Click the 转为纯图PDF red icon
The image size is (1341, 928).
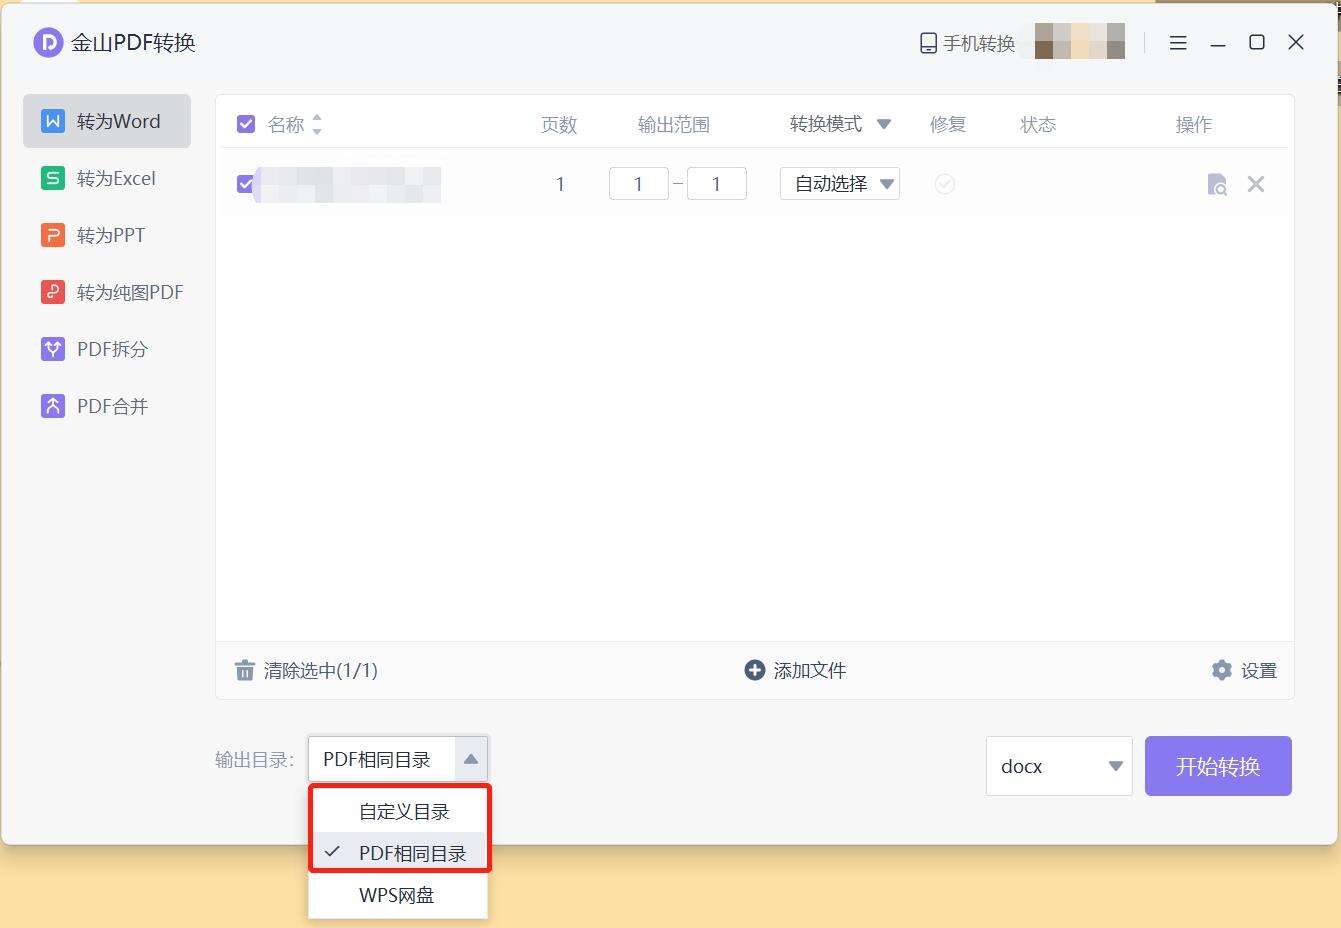pyautogui.click(x=53, y=292)
